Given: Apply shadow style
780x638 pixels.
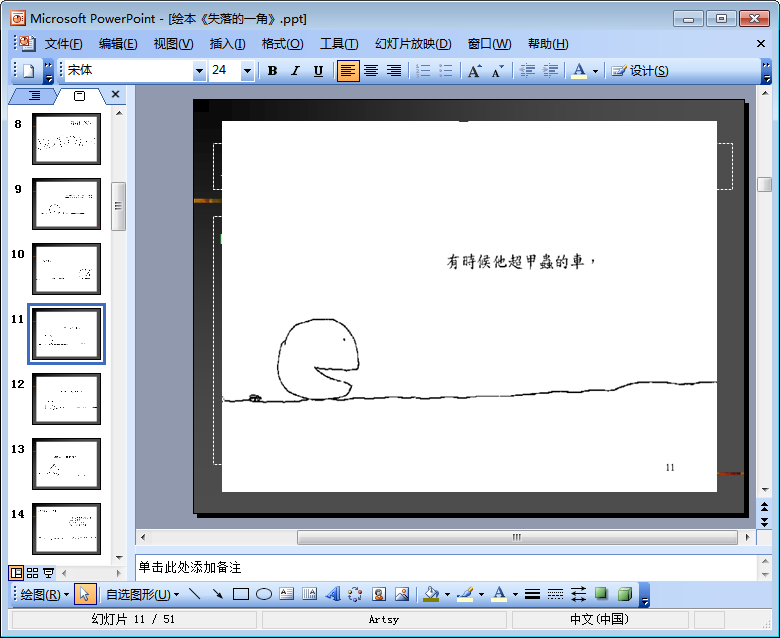Looking at the screenshot, I should coord(601,594).
